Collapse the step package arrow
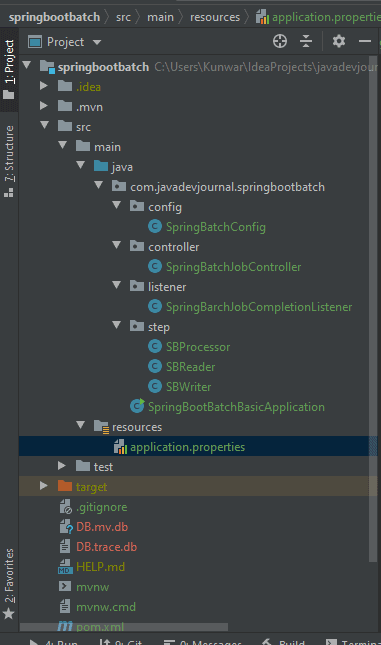 pyautogui.click(x=117, y=325)
